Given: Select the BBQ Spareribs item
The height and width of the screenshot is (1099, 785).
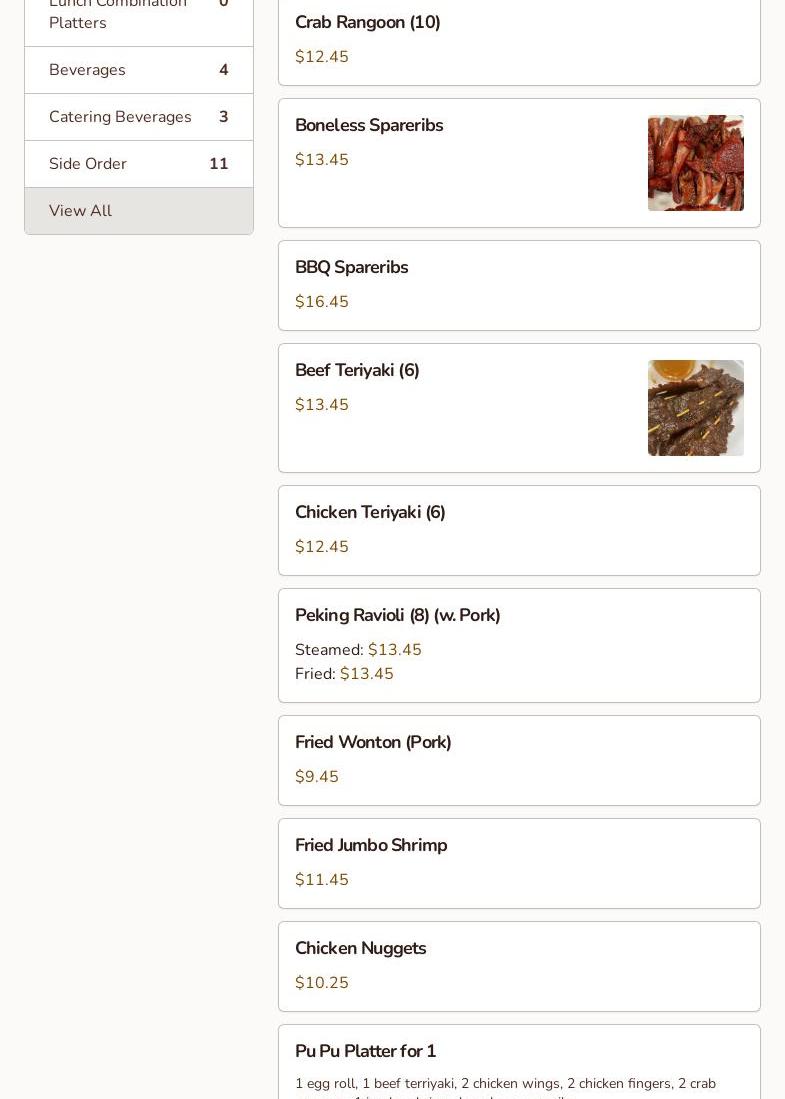Looking at the screenshot, I should pyautogui.click(x=351, y=267).
